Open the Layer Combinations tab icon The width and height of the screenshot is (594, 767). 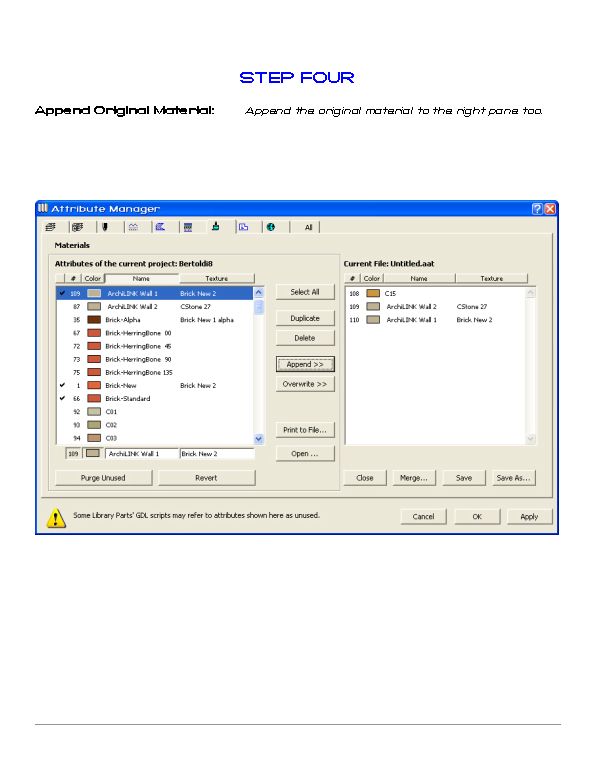pyautogui.click(x=77, y=227)
